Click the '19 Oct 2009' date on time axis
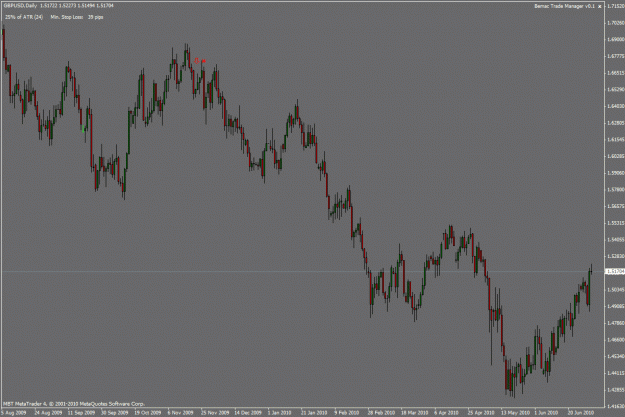This screenshot has width=625, height=417. tap(147, 413)
